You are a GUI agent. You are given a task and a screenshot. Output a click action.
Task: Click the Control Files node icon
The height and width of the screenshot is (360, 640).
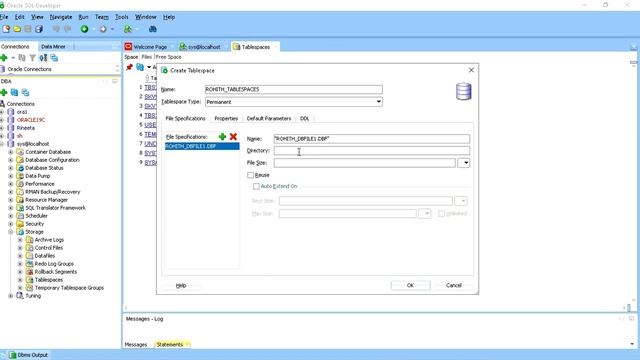29,248
